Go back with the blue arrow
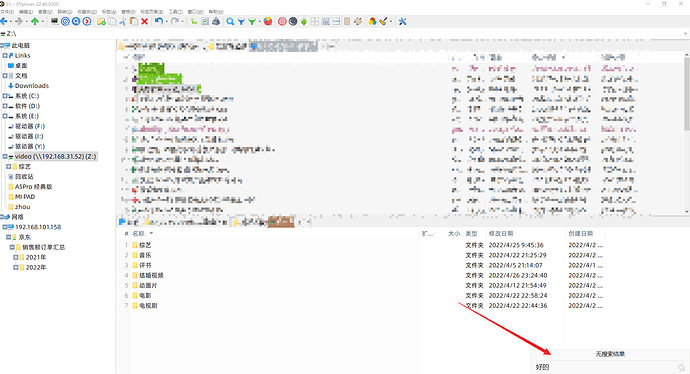This screenshot has width=690, height=374. tap(4, 22)
